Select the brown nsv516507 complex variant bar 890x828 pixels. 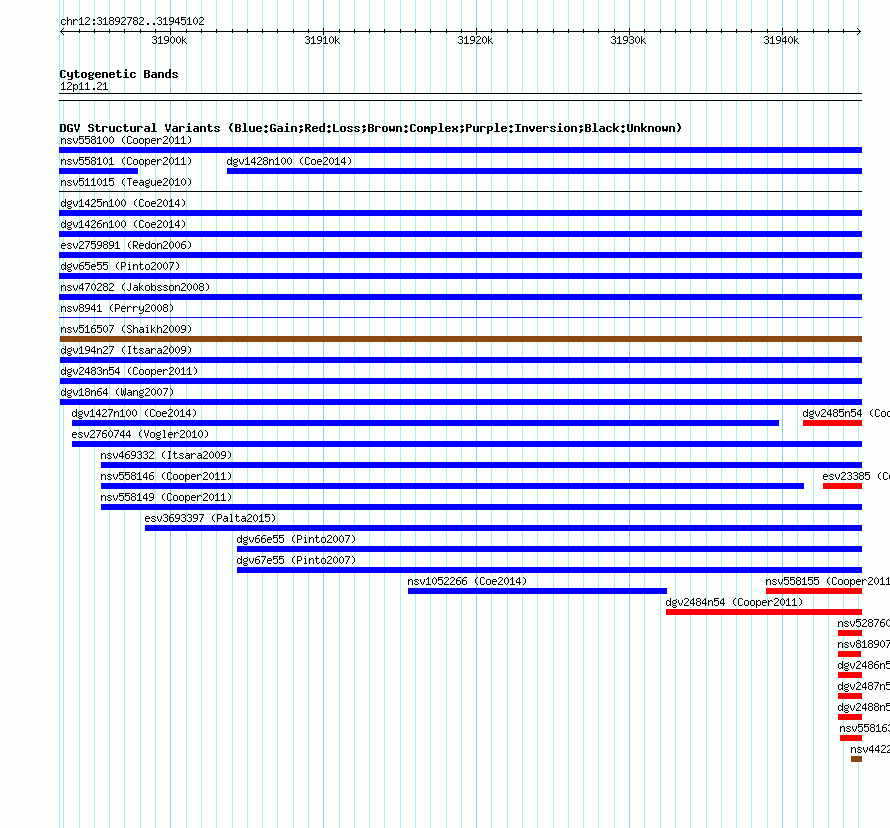click(461, 339)
